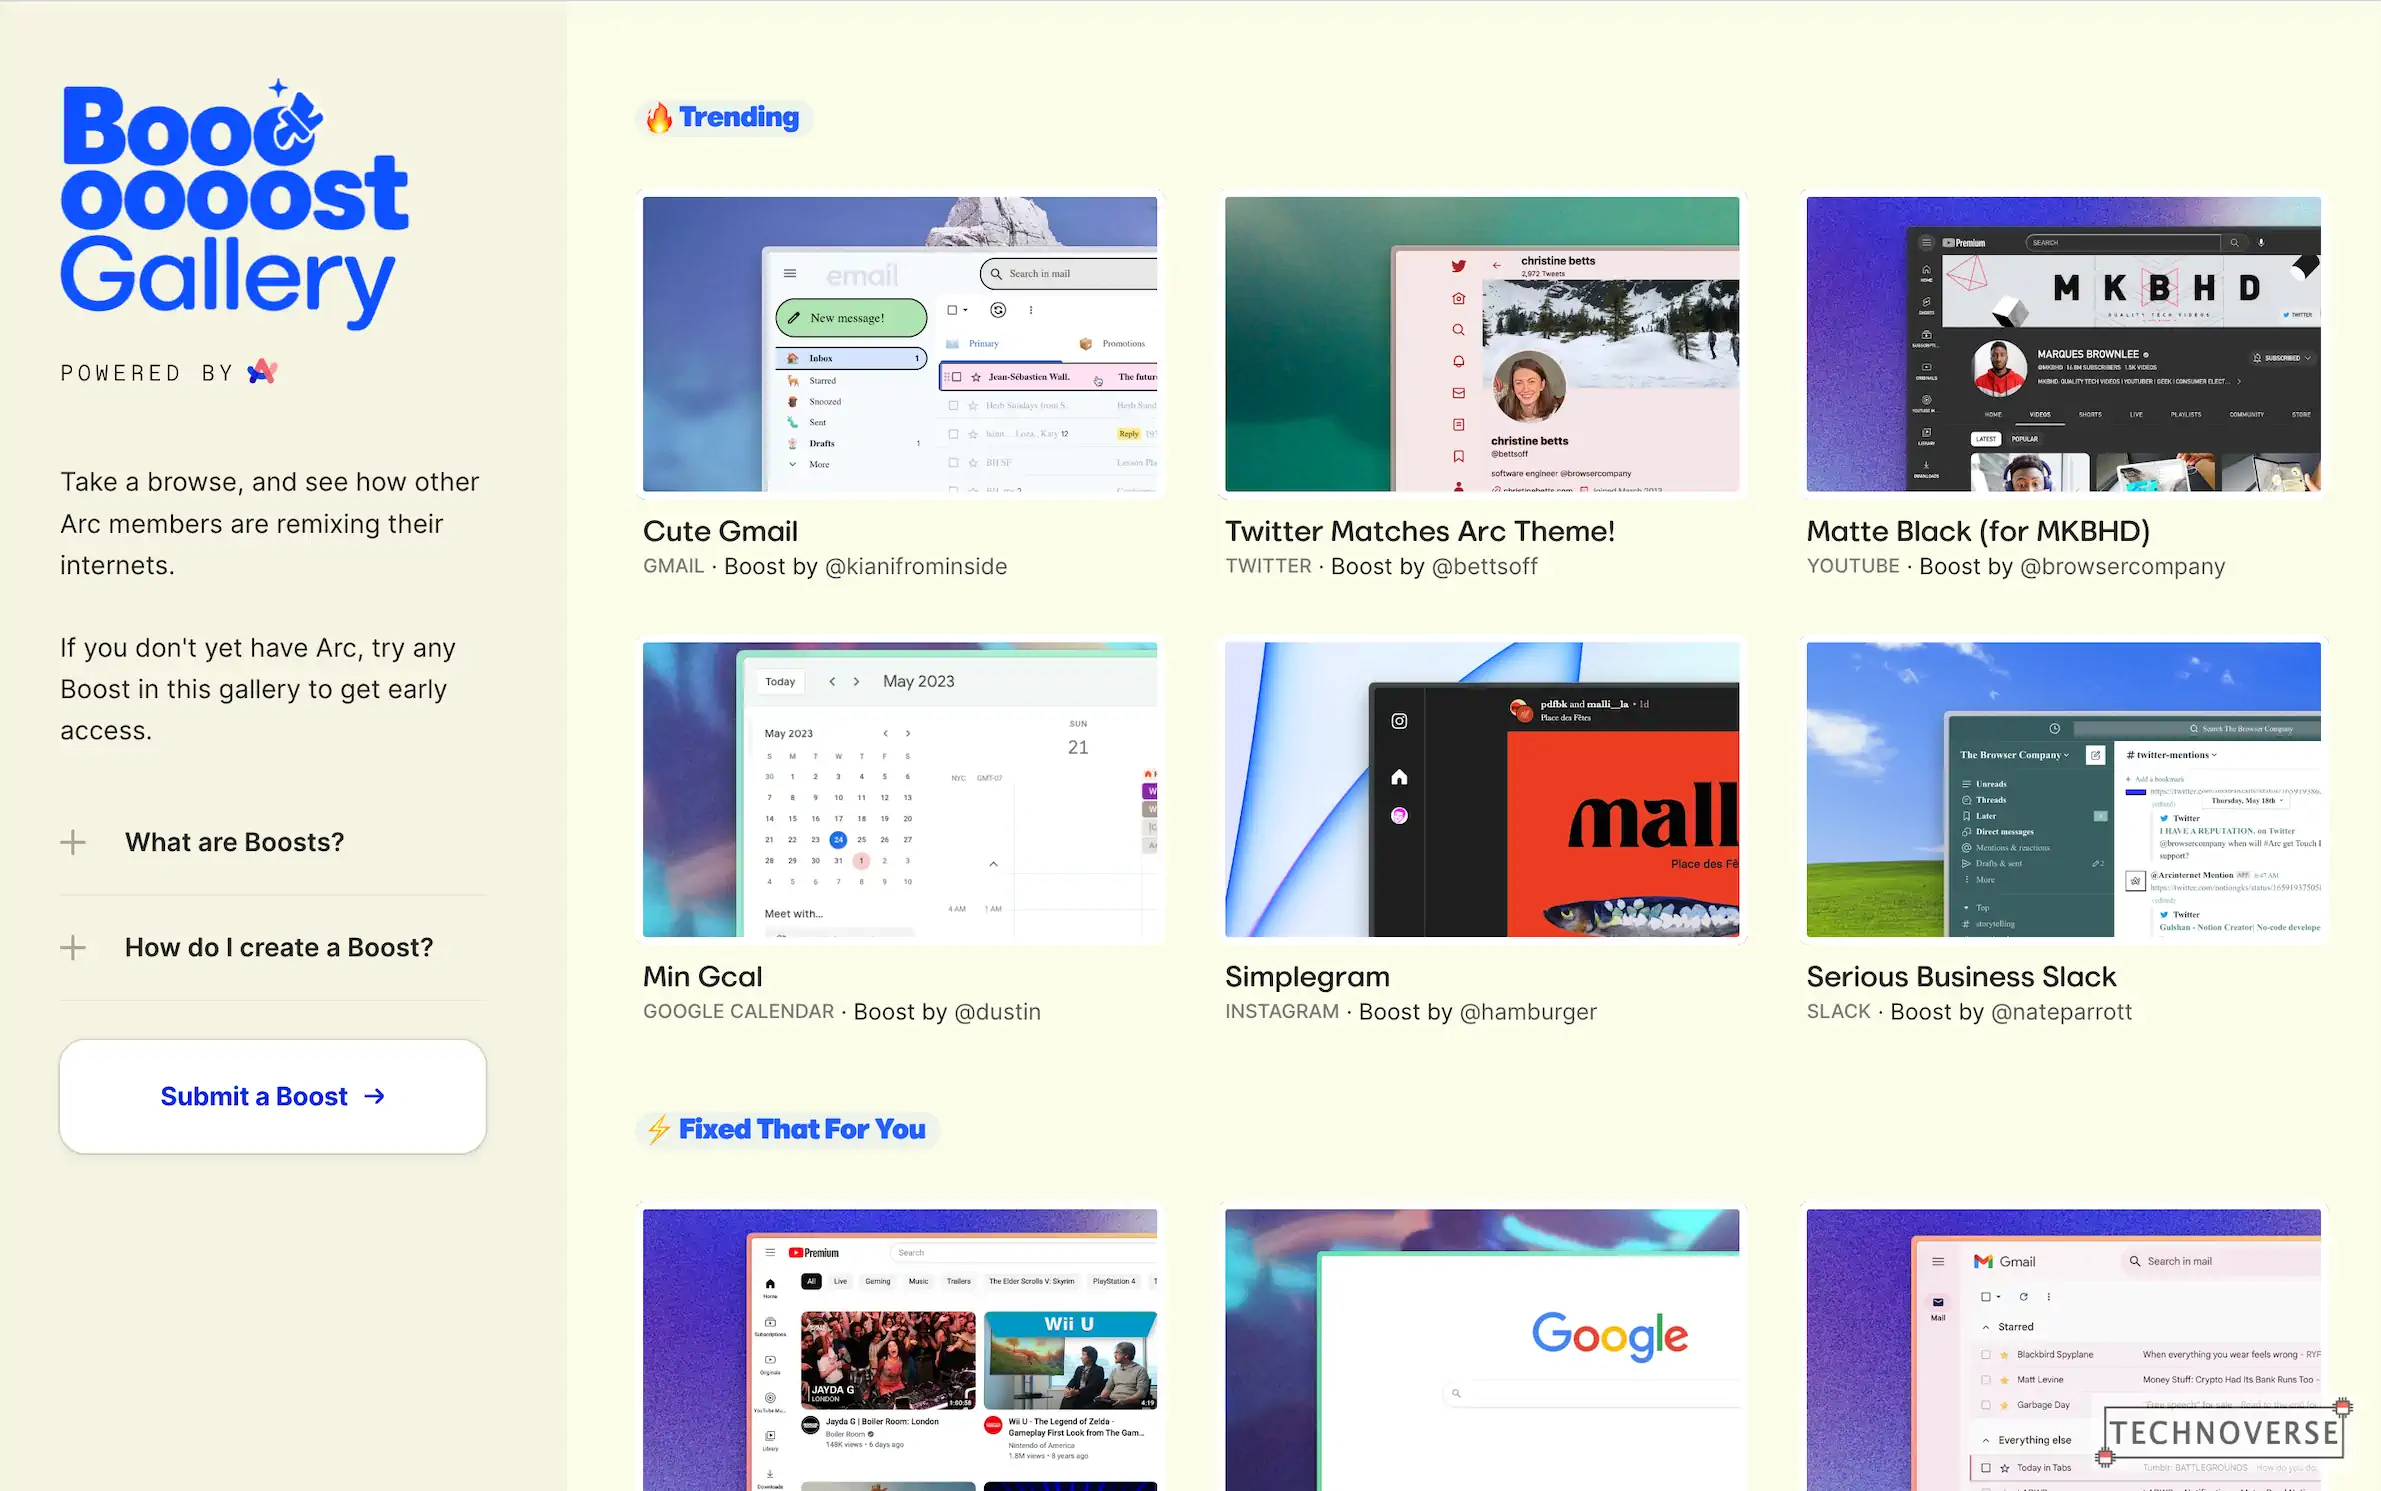This screenshot has height=1491, width=2381.
Task: Click the Cute Gmail title
Action: tap(720, 531)
